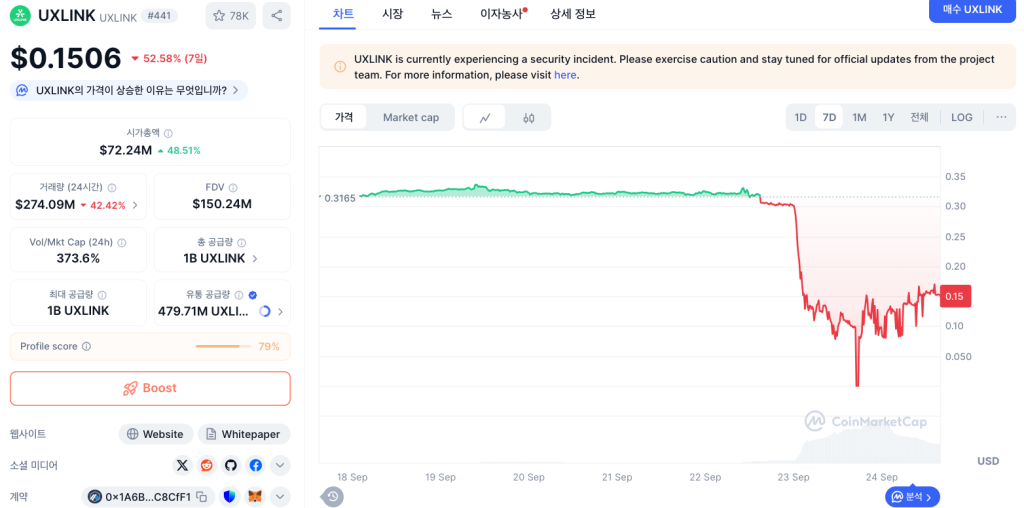1024x508 pixels.
Task: Click info icon next to 총 공급량
Action: coord(242,242)
